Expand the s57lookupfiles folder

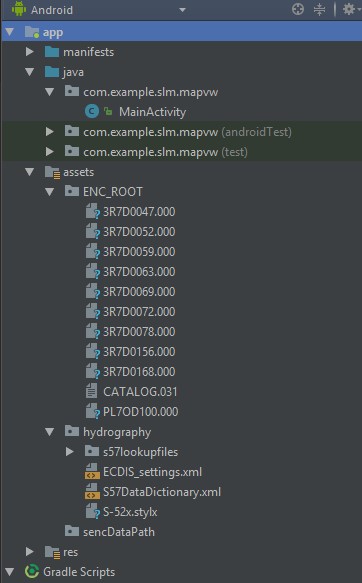tap(70, 452)
